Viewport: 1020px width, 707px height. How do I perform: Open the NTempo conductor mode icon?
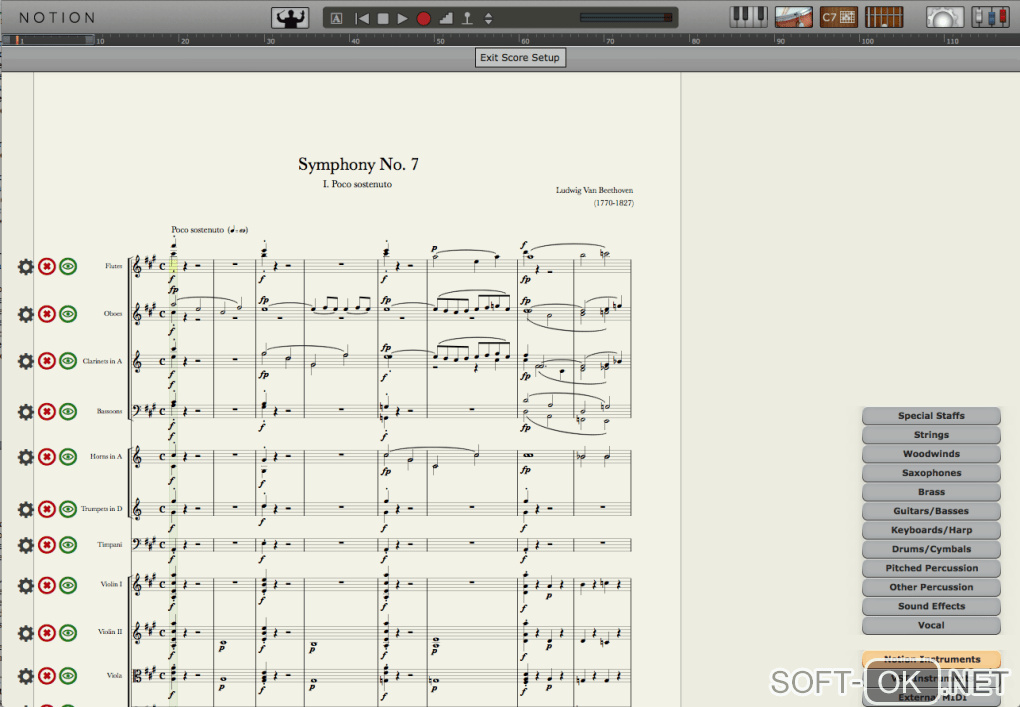pos(290,18)
